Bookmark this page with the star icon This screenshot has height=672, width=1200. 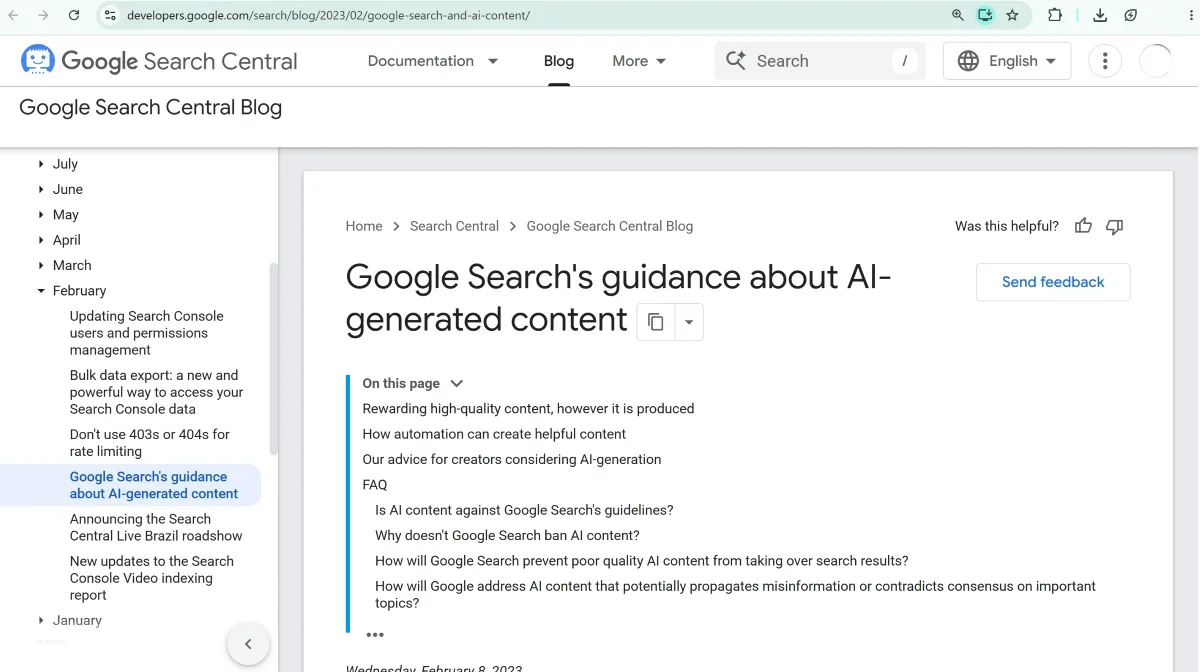1012,15
